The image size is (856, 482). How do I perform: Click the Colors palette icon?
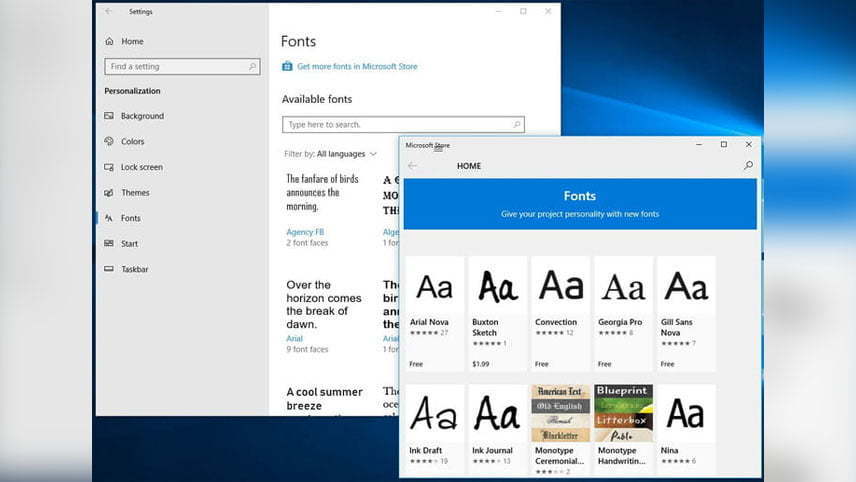tap(109, 141)
